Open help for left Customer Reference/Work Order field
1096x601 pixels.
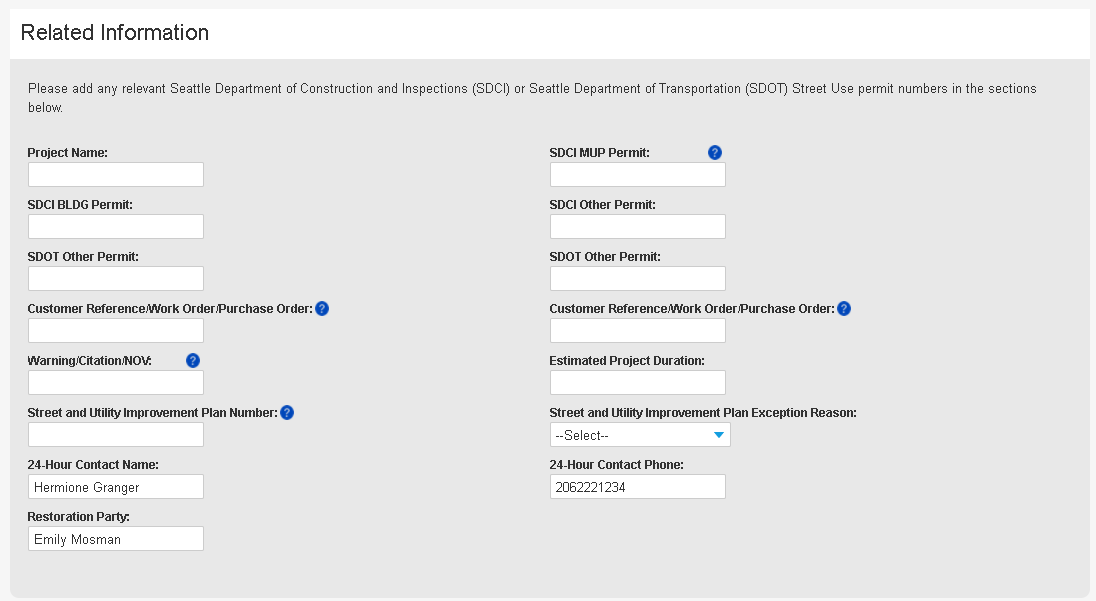(322, 309)
